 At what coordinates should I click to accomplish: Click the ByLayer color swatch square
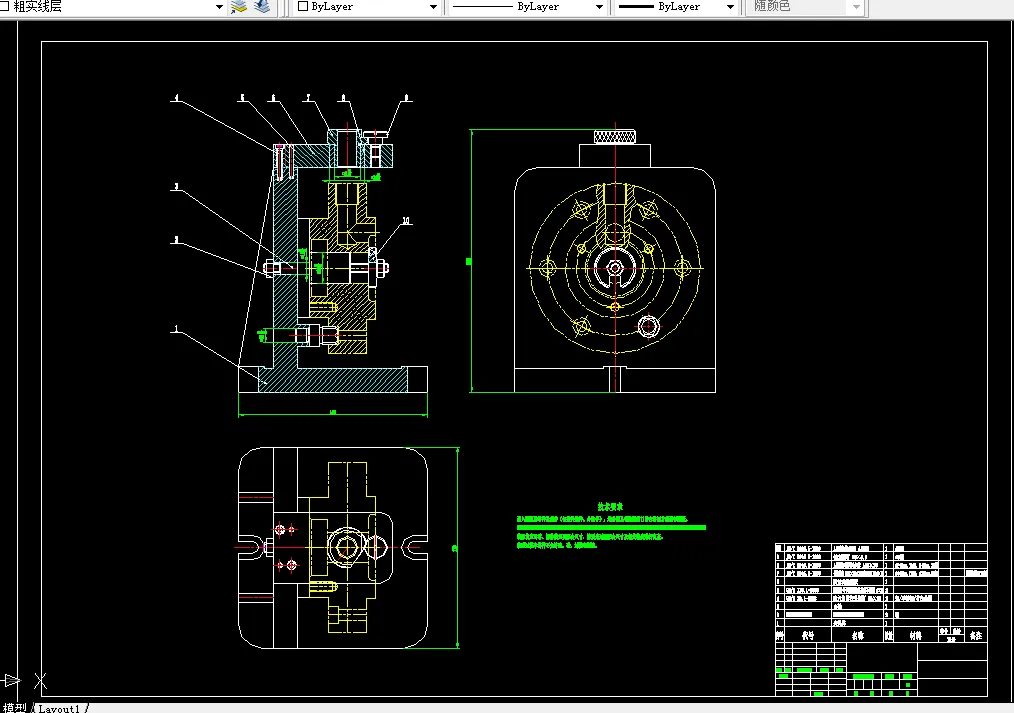[x=303, y=6]
